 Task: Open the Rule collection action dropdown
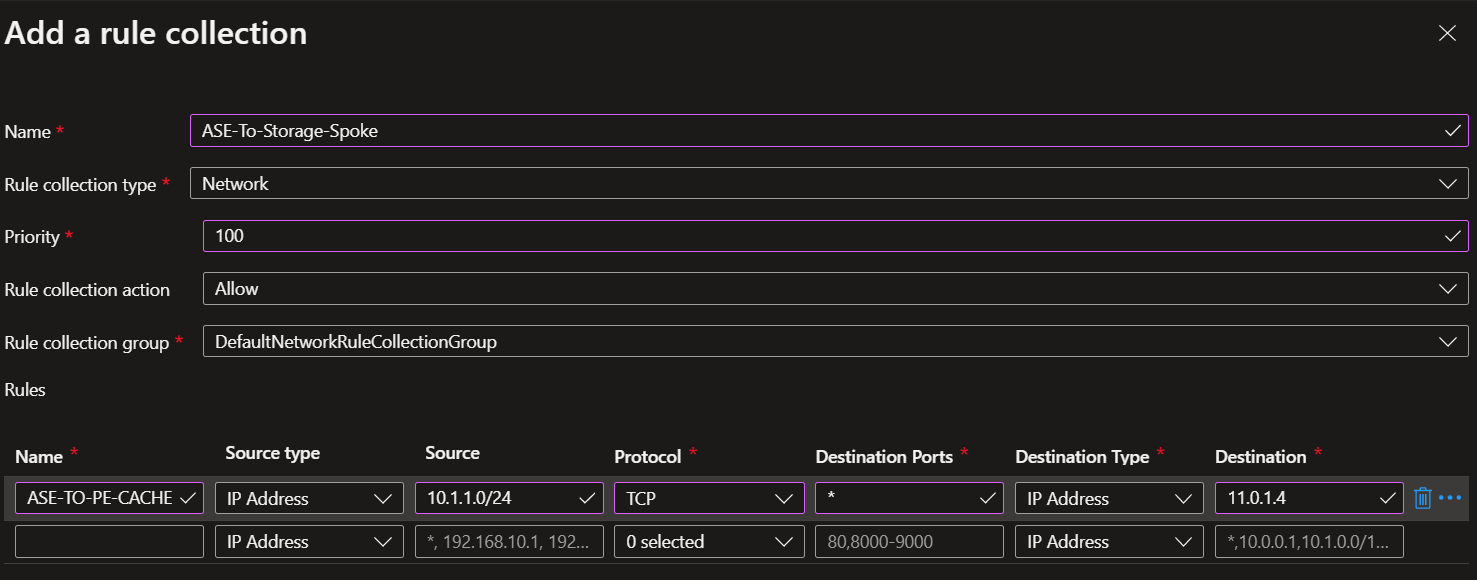(835, 289)
